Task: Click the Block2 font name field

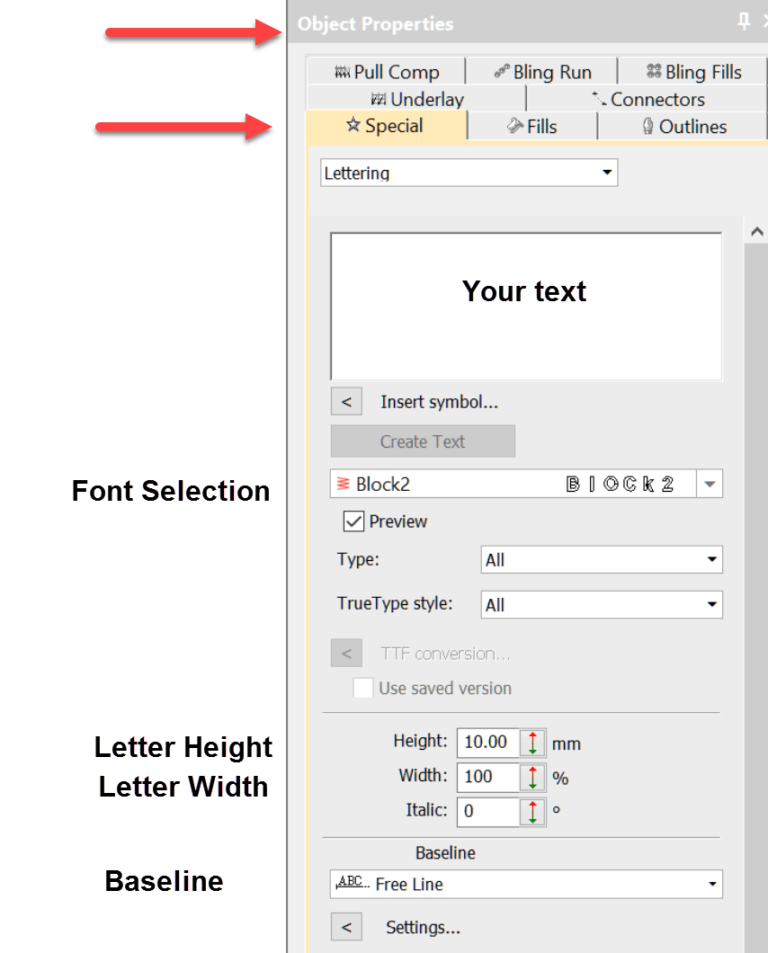Action: (x=513, y=484)
